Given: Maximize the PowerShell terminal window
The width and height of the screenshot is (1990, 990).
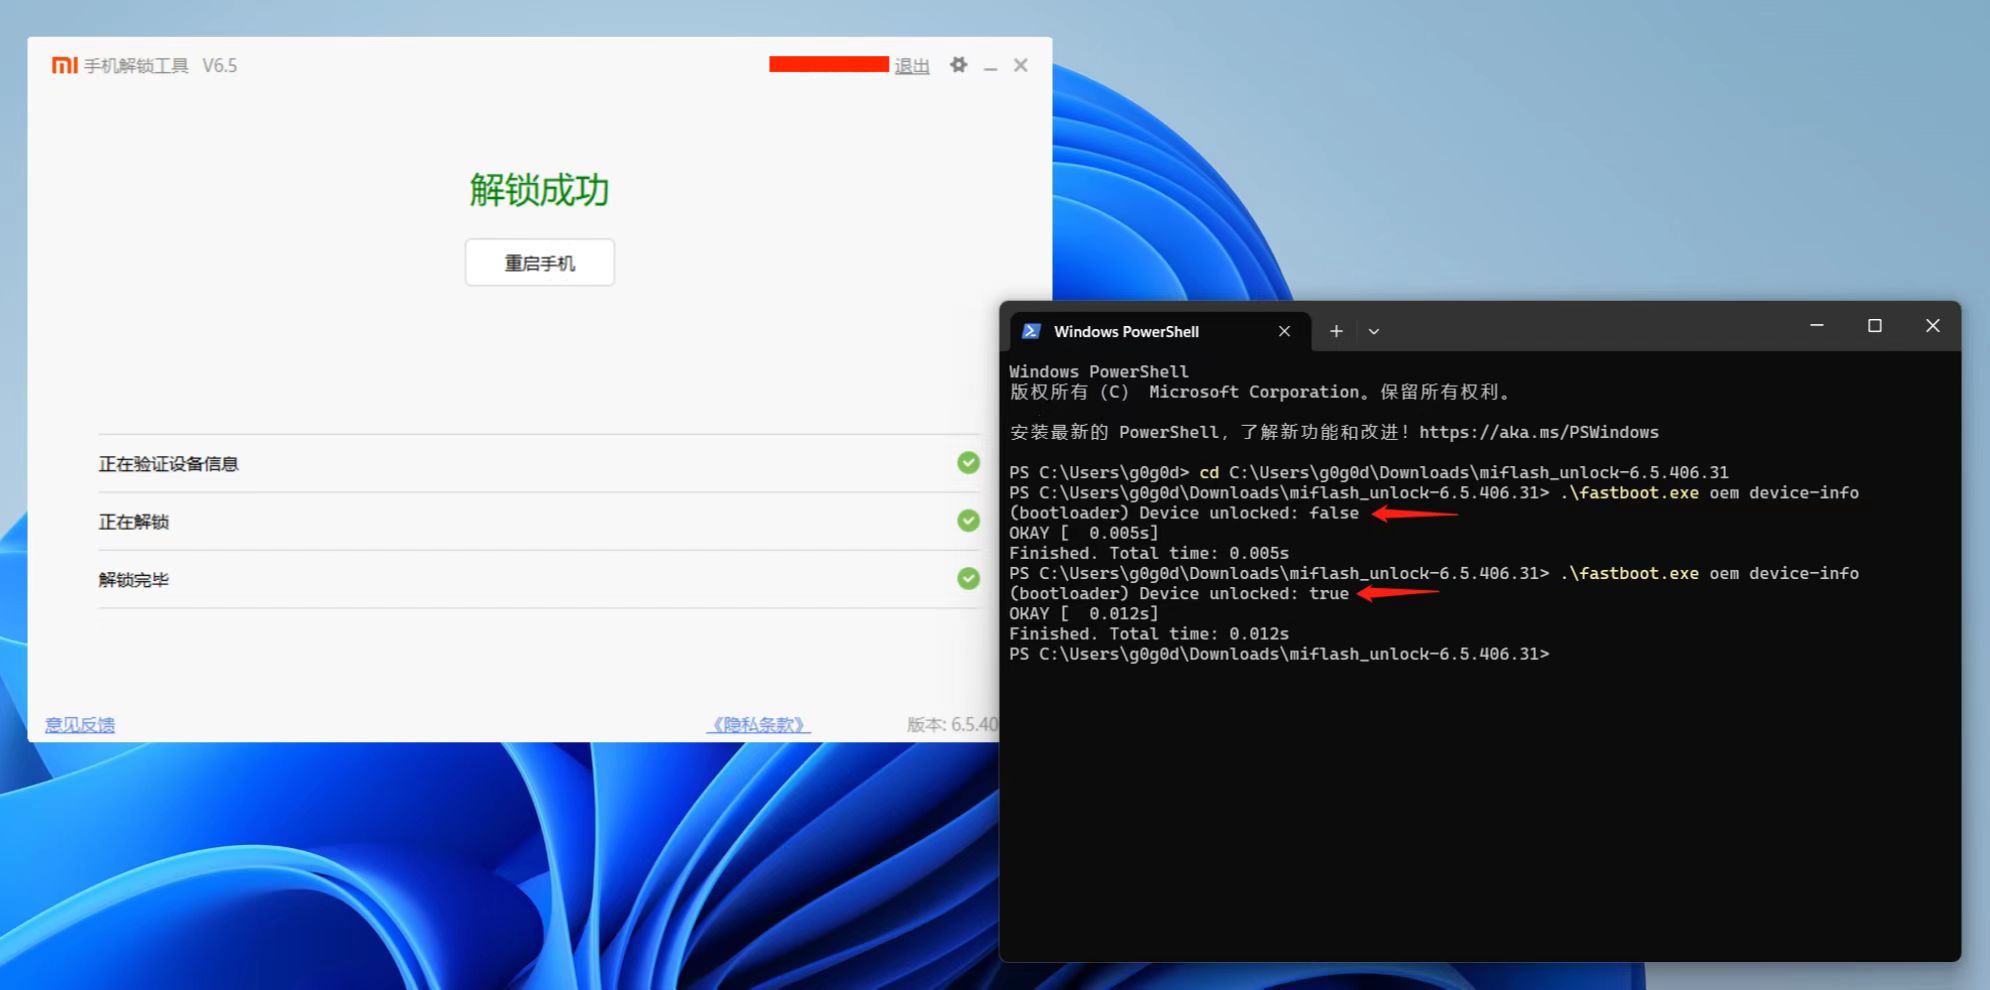Looking at the screenshot, I should coord(1875,326).
